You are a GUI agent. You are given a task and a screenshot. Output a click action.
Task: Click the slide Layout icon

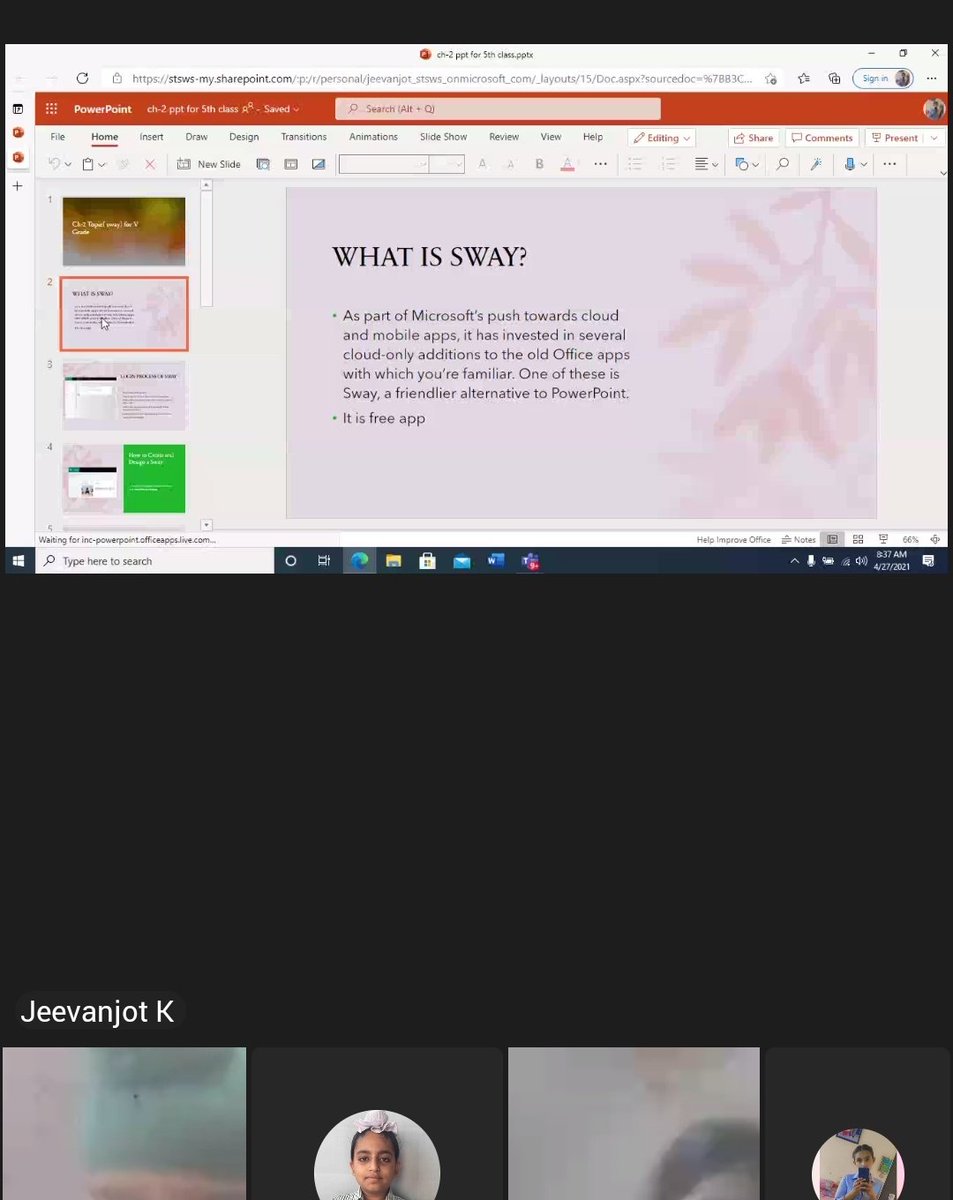[x=263, y=164]
